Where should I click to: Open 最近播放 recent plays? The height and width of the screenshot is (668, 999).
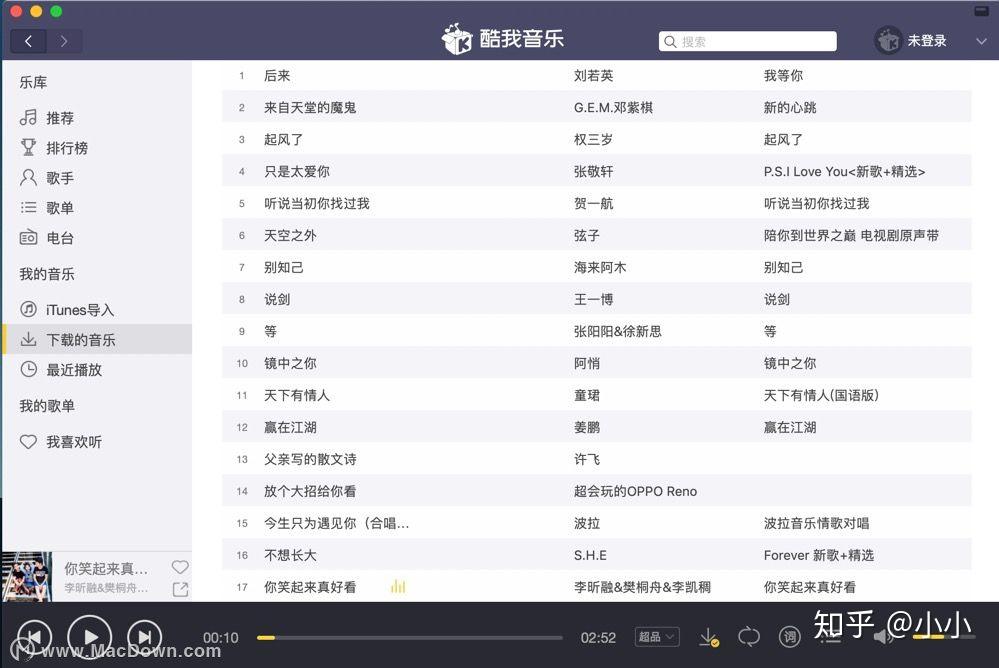74,370
